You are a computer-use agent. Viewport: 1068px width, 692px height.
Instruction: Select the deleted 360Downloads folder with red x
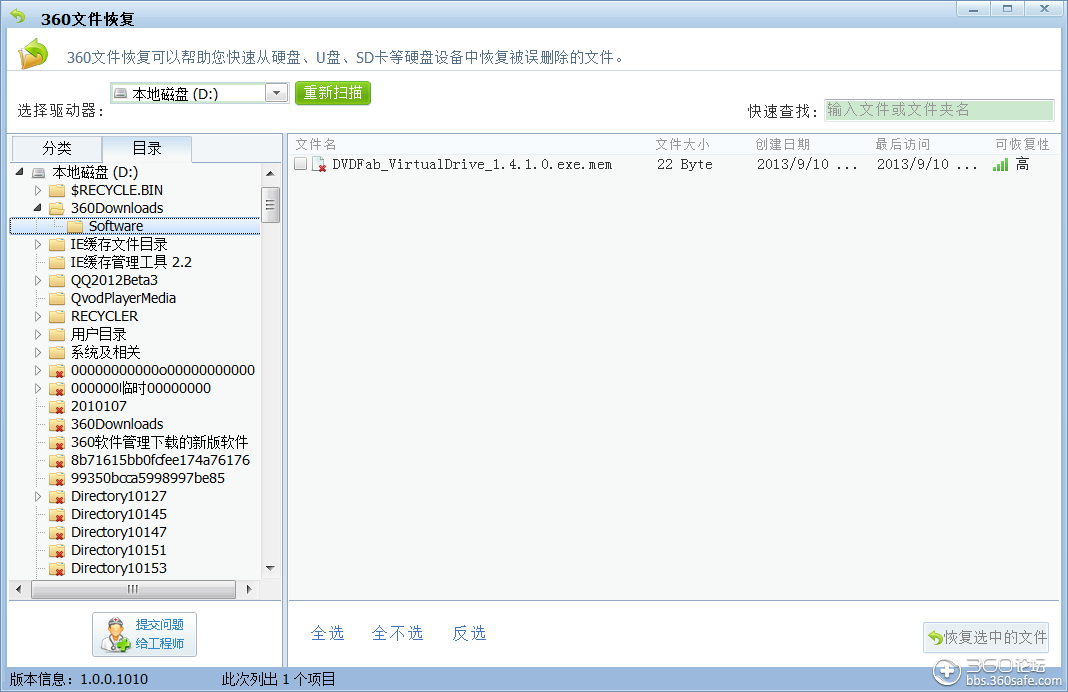tap(117, 424)
